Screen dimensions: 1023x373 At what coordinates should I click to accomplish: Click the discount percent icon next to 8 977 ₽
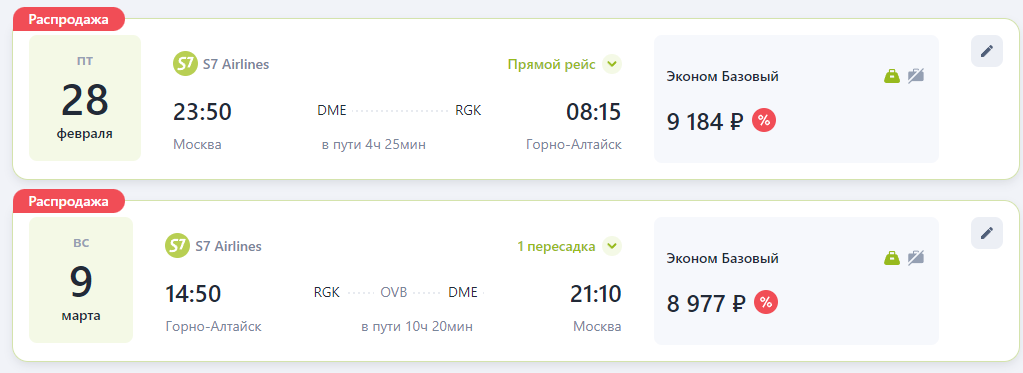pos(766,303)
